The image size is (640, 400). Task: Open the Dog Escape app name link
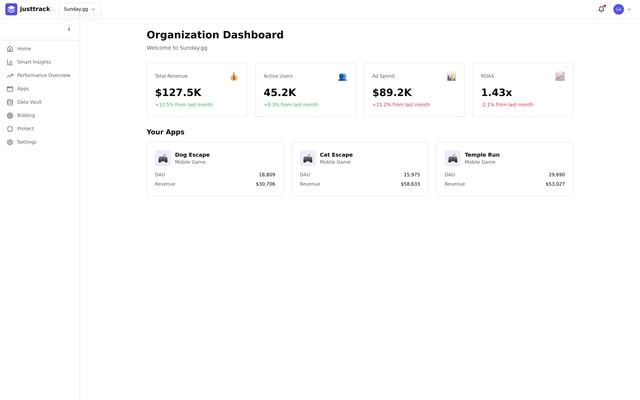tap(192, 155)
